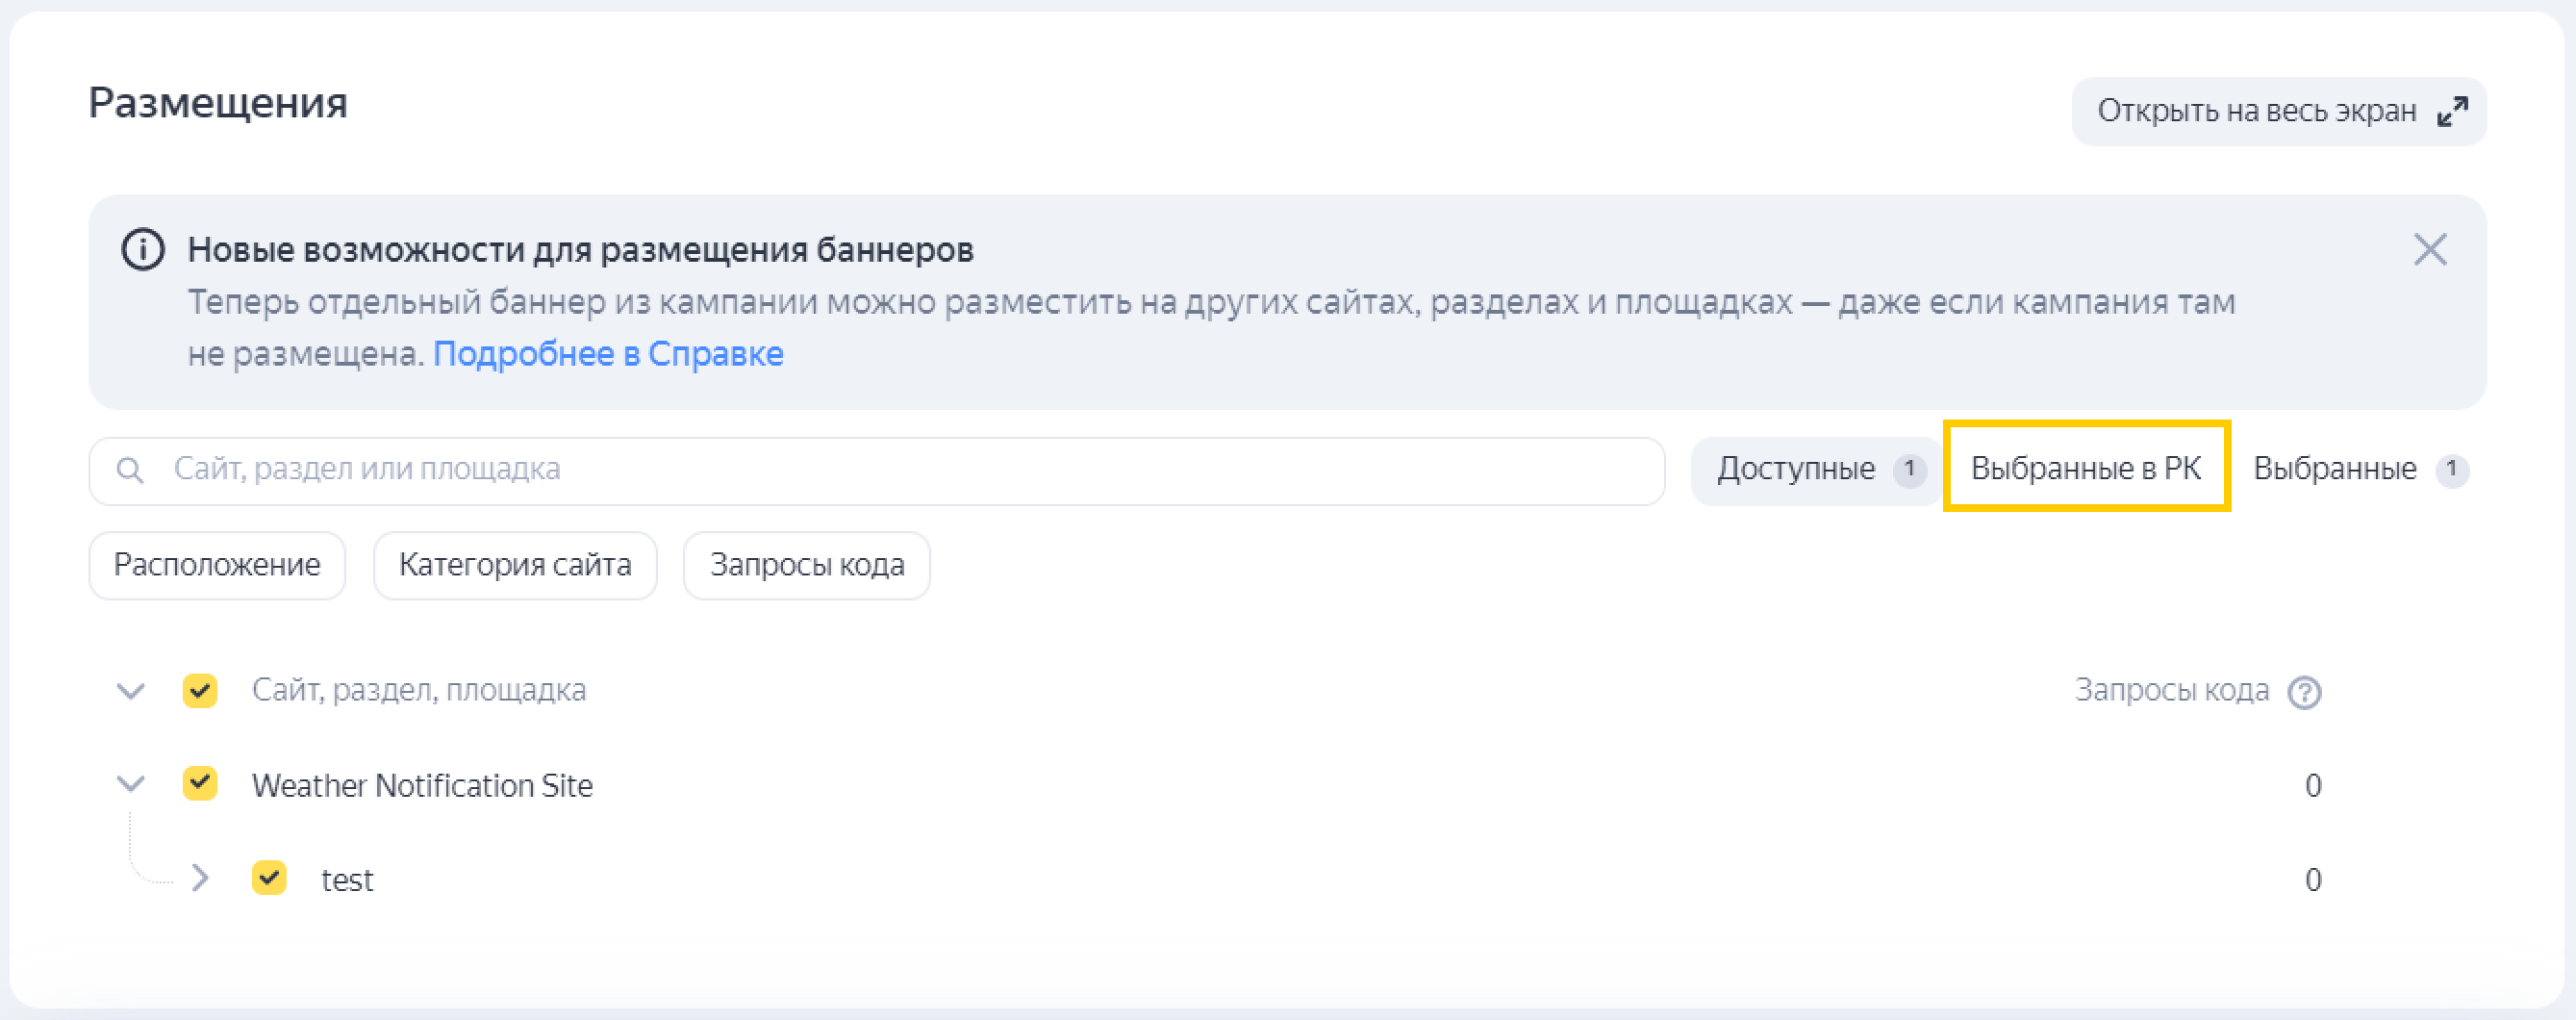Click the question mark help icon
Image resolution: width=2576 pixels, height=1020 pixels.
[2304, 692]
